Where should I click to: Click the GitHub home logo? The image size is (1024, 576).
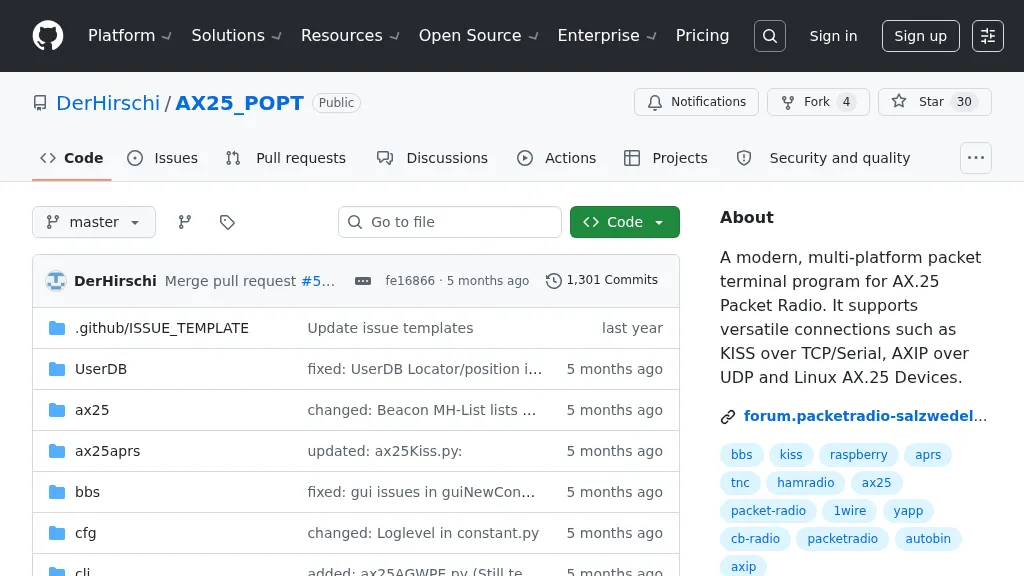tap(47, 36)
